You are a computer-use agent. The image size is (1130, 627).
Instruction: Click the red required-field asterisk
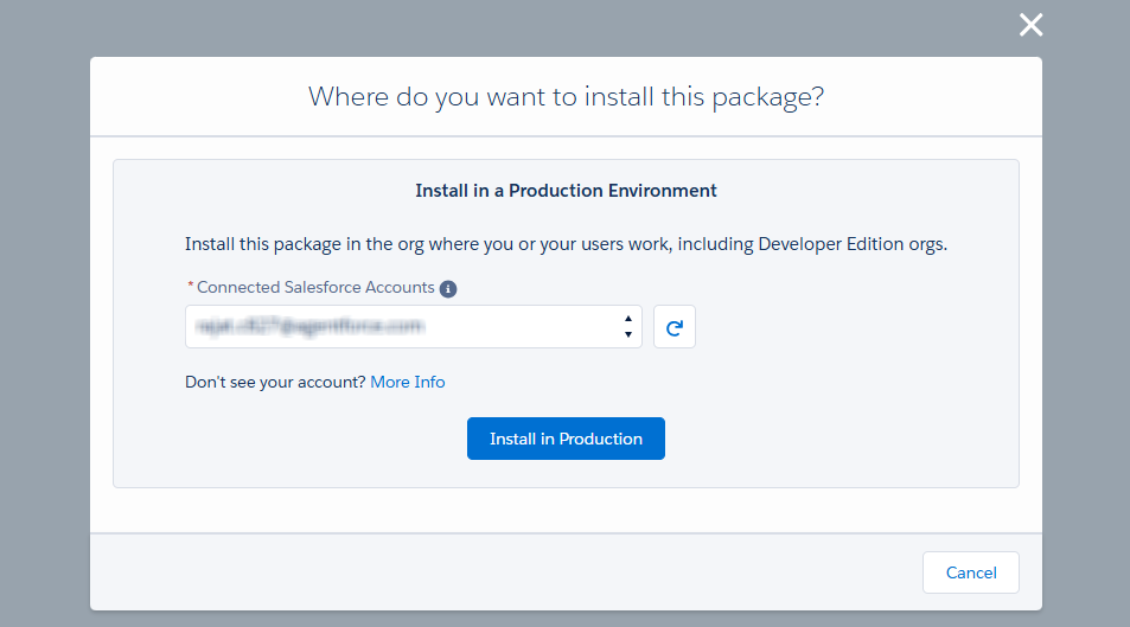(190, 287)
